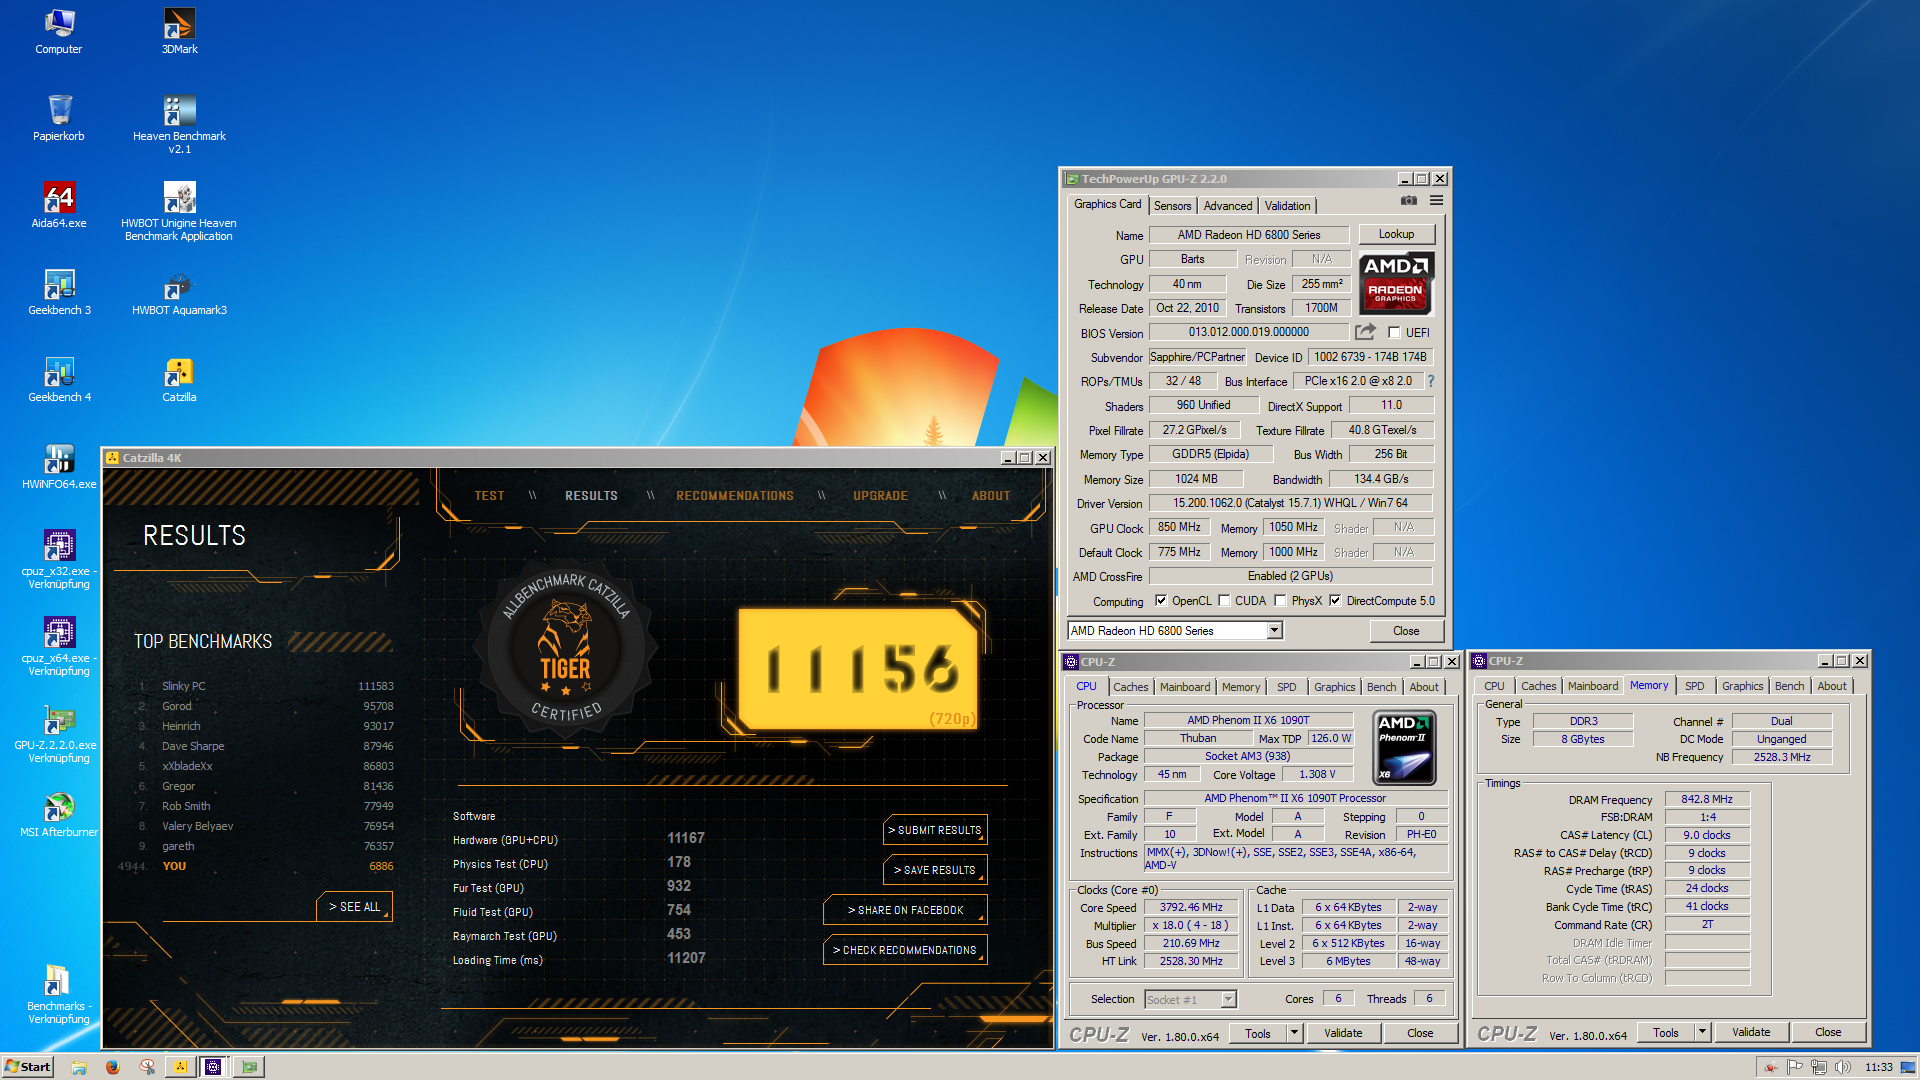Toggle the CUDA checkbox in GPU-Z

[x=1224, y=601]
